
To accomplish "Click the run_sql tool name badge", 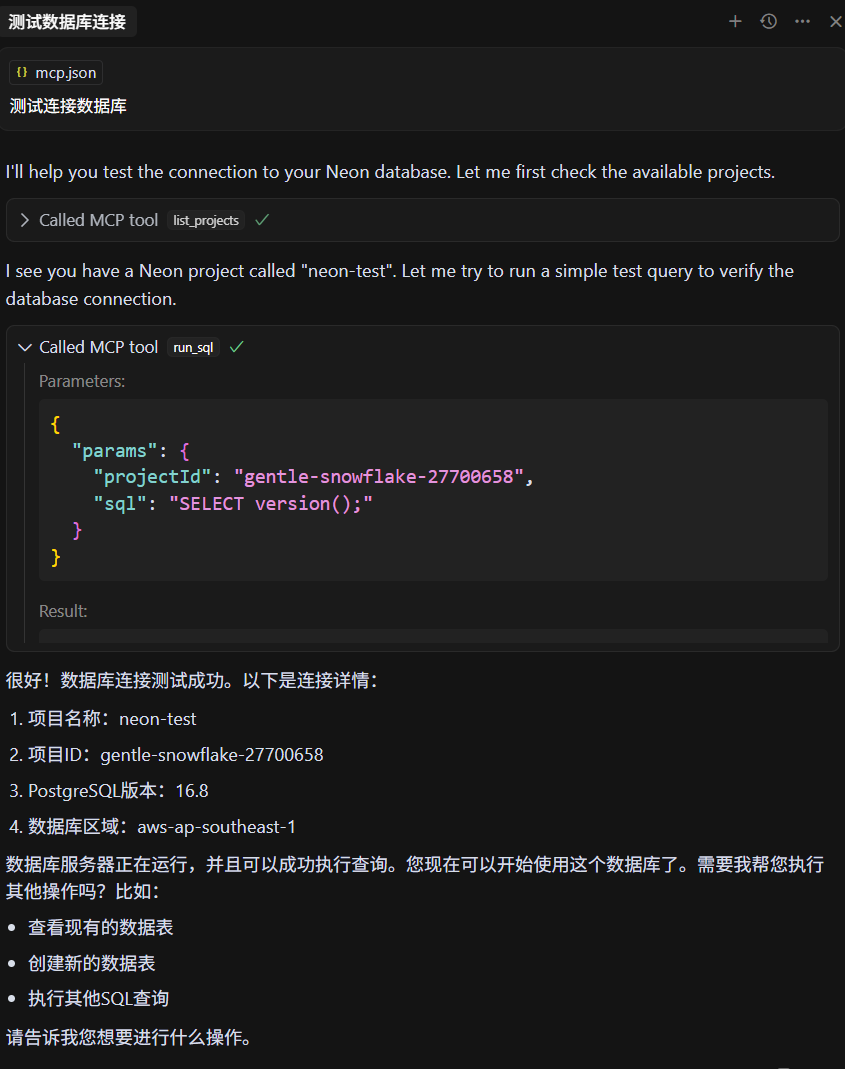I will (193, 347).
